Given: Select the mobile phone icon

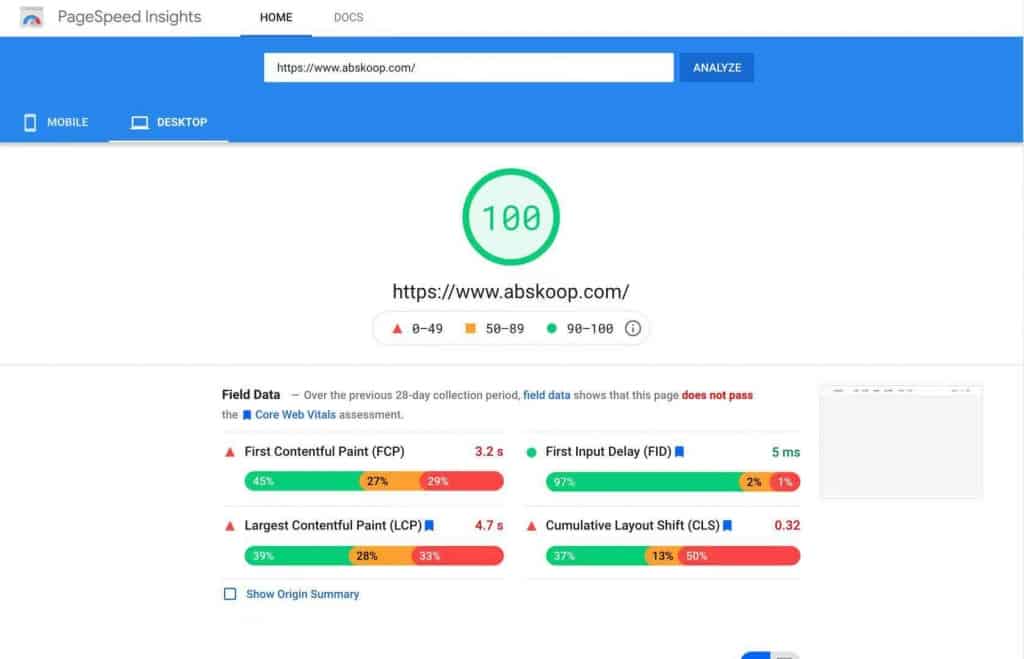Looking at the screenshot, I should [x=29, y=122].
